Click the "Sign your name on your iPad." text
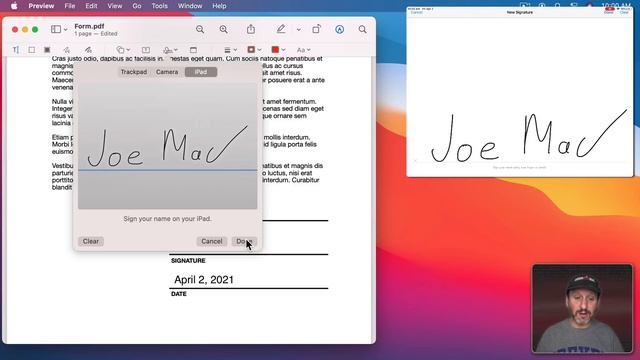This screenshot has width=640, height=360. click(167, 219)
